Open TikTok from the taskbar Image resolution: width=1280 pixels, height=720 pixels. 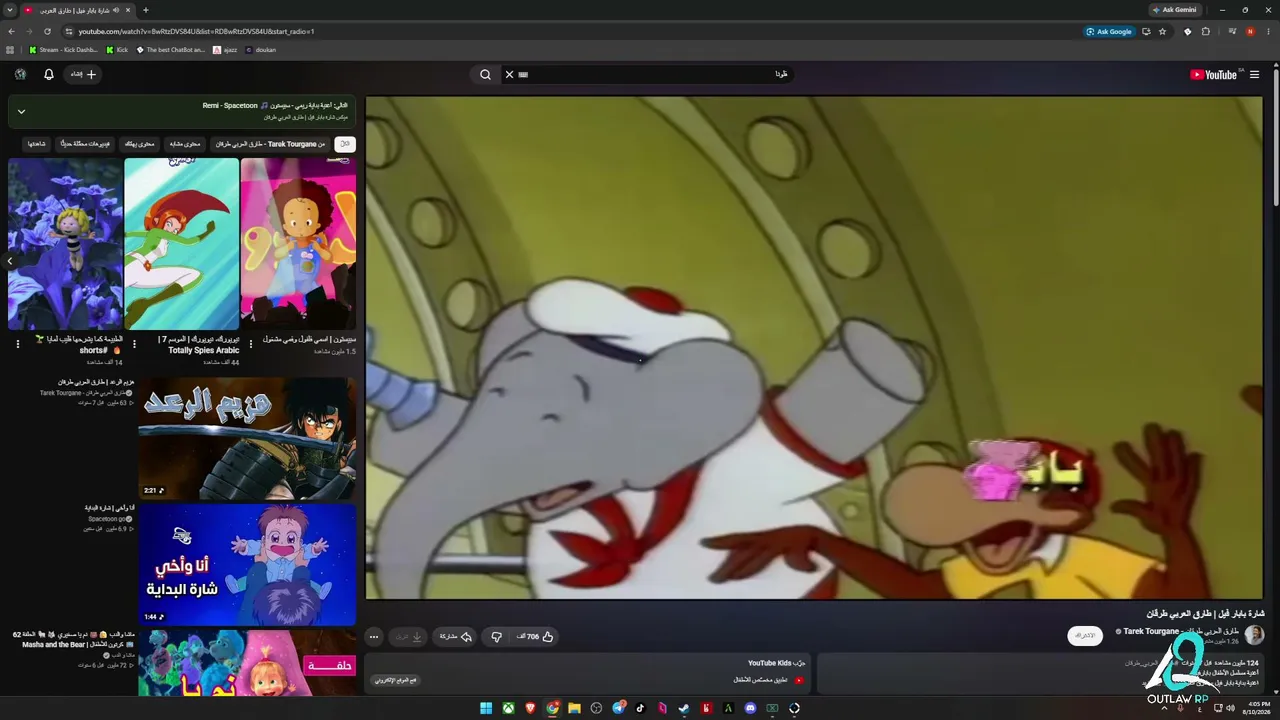[x=640, y=708]
